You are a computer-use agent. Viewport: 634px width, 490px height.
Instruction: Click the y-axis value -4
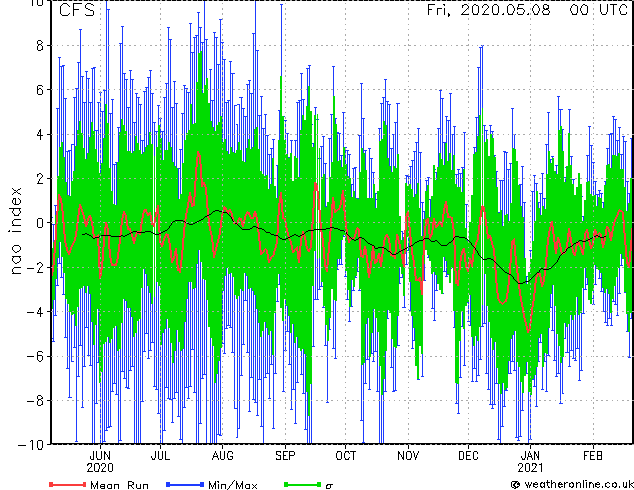[x=35, y=312]
